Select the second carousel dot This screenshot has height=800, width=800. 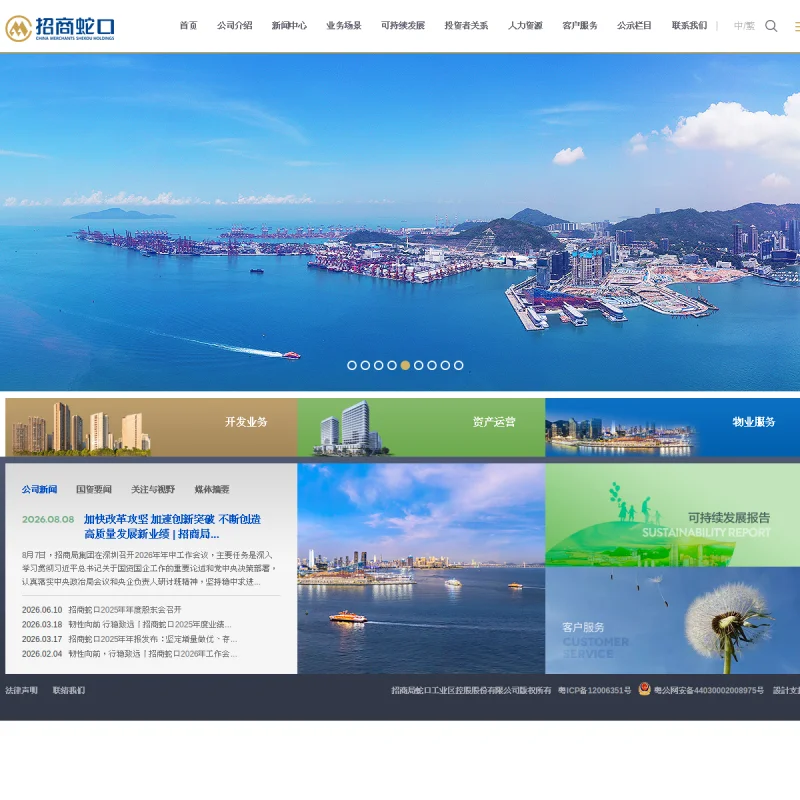coord(365,365)
